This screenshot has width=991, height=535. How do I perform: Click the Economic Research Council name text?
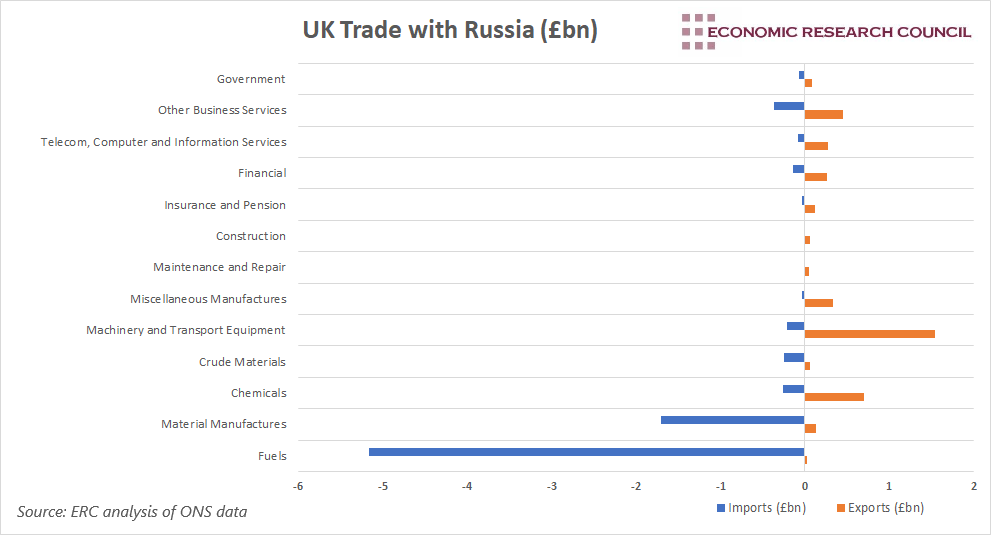coord(839,32)
